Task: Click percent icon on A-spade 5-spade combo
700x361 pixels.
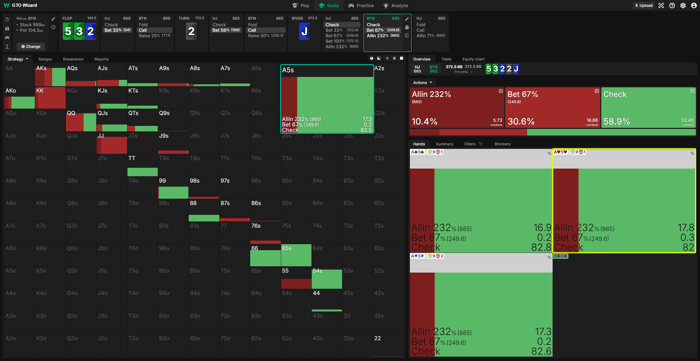Action: 549,153
